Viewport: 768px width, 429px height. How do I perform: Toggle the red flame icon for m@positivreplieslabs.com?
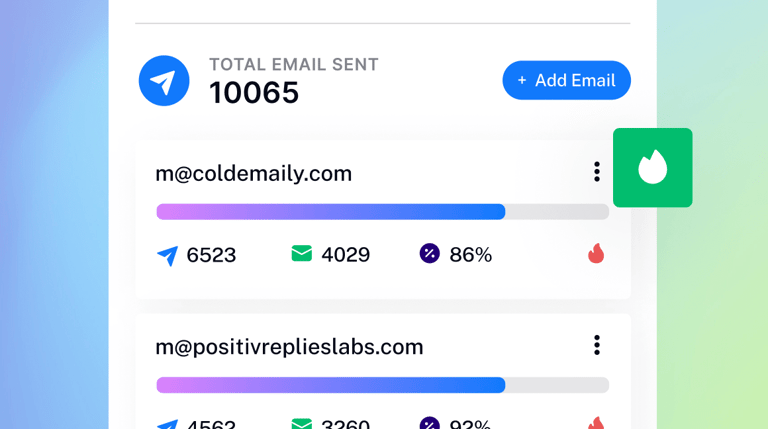click(596, 423)
